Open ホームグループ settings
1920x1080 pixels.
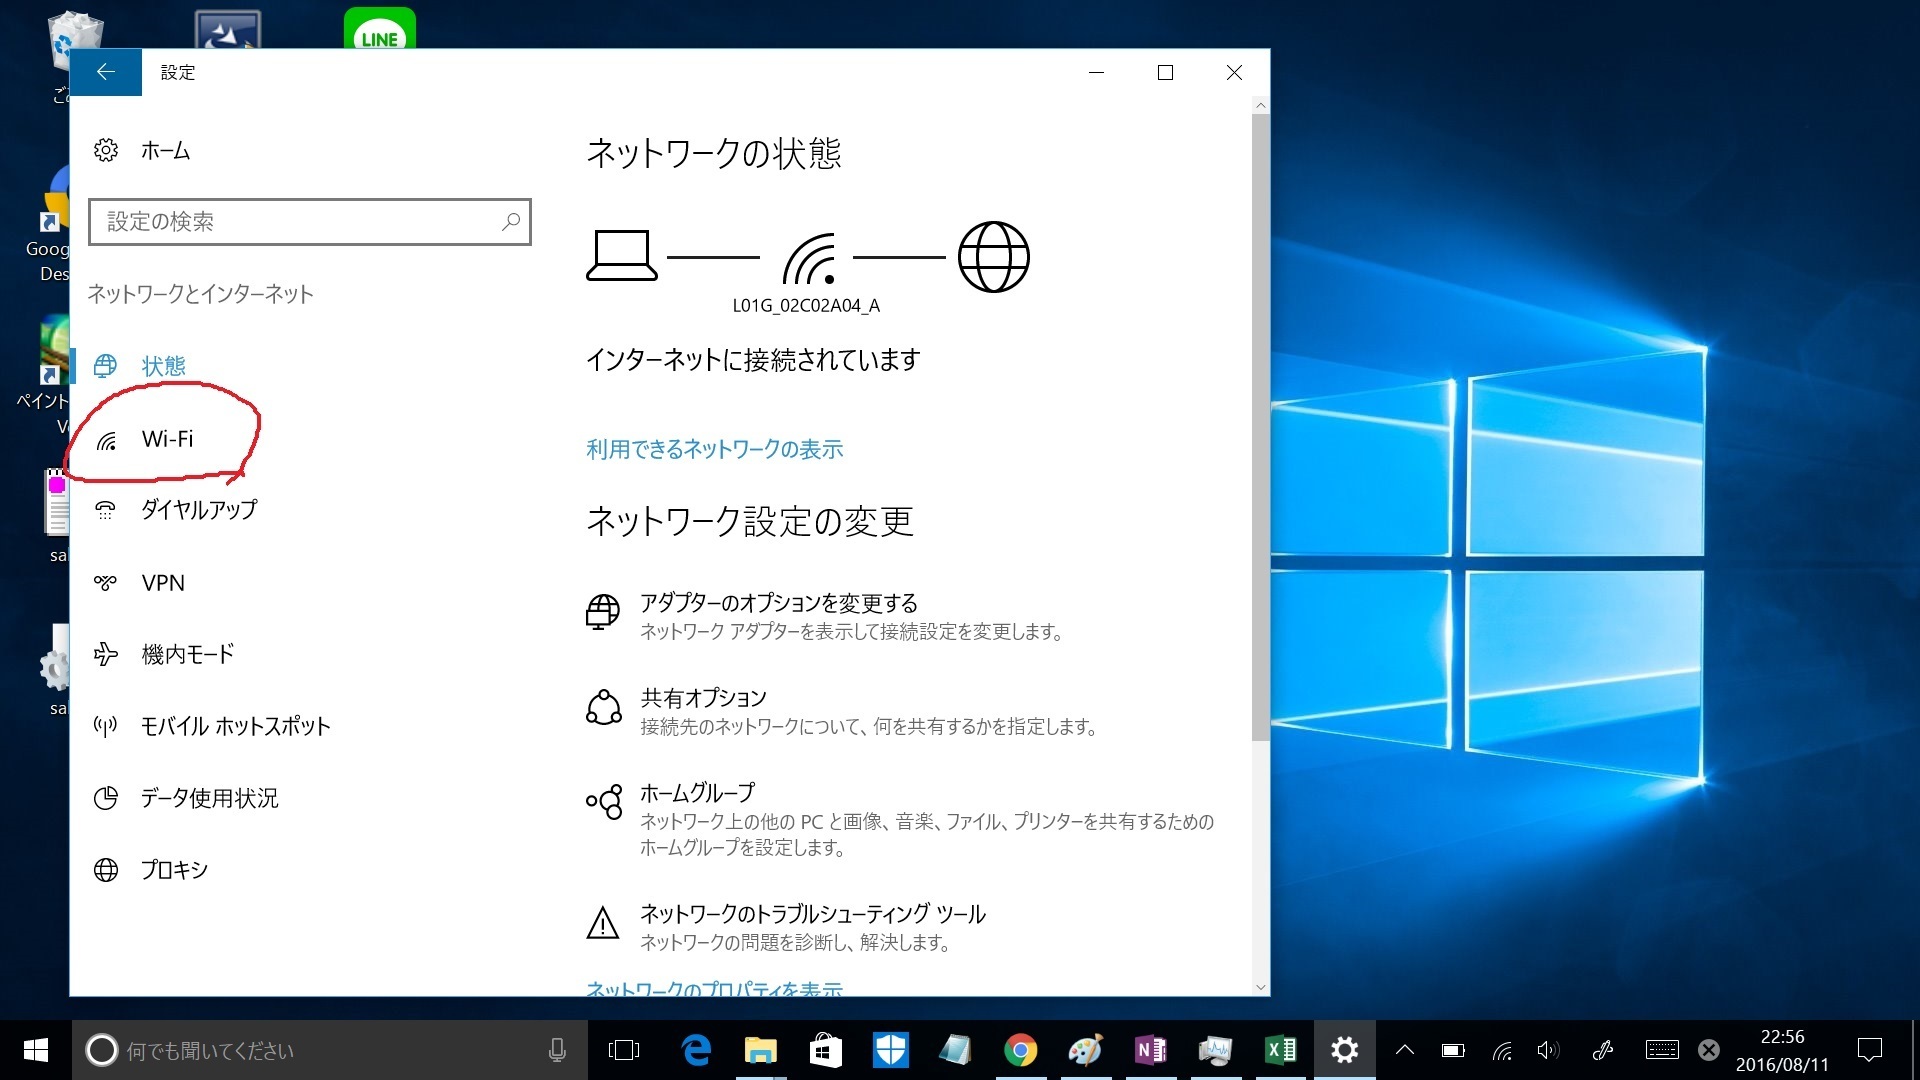[x=697, y=793]
